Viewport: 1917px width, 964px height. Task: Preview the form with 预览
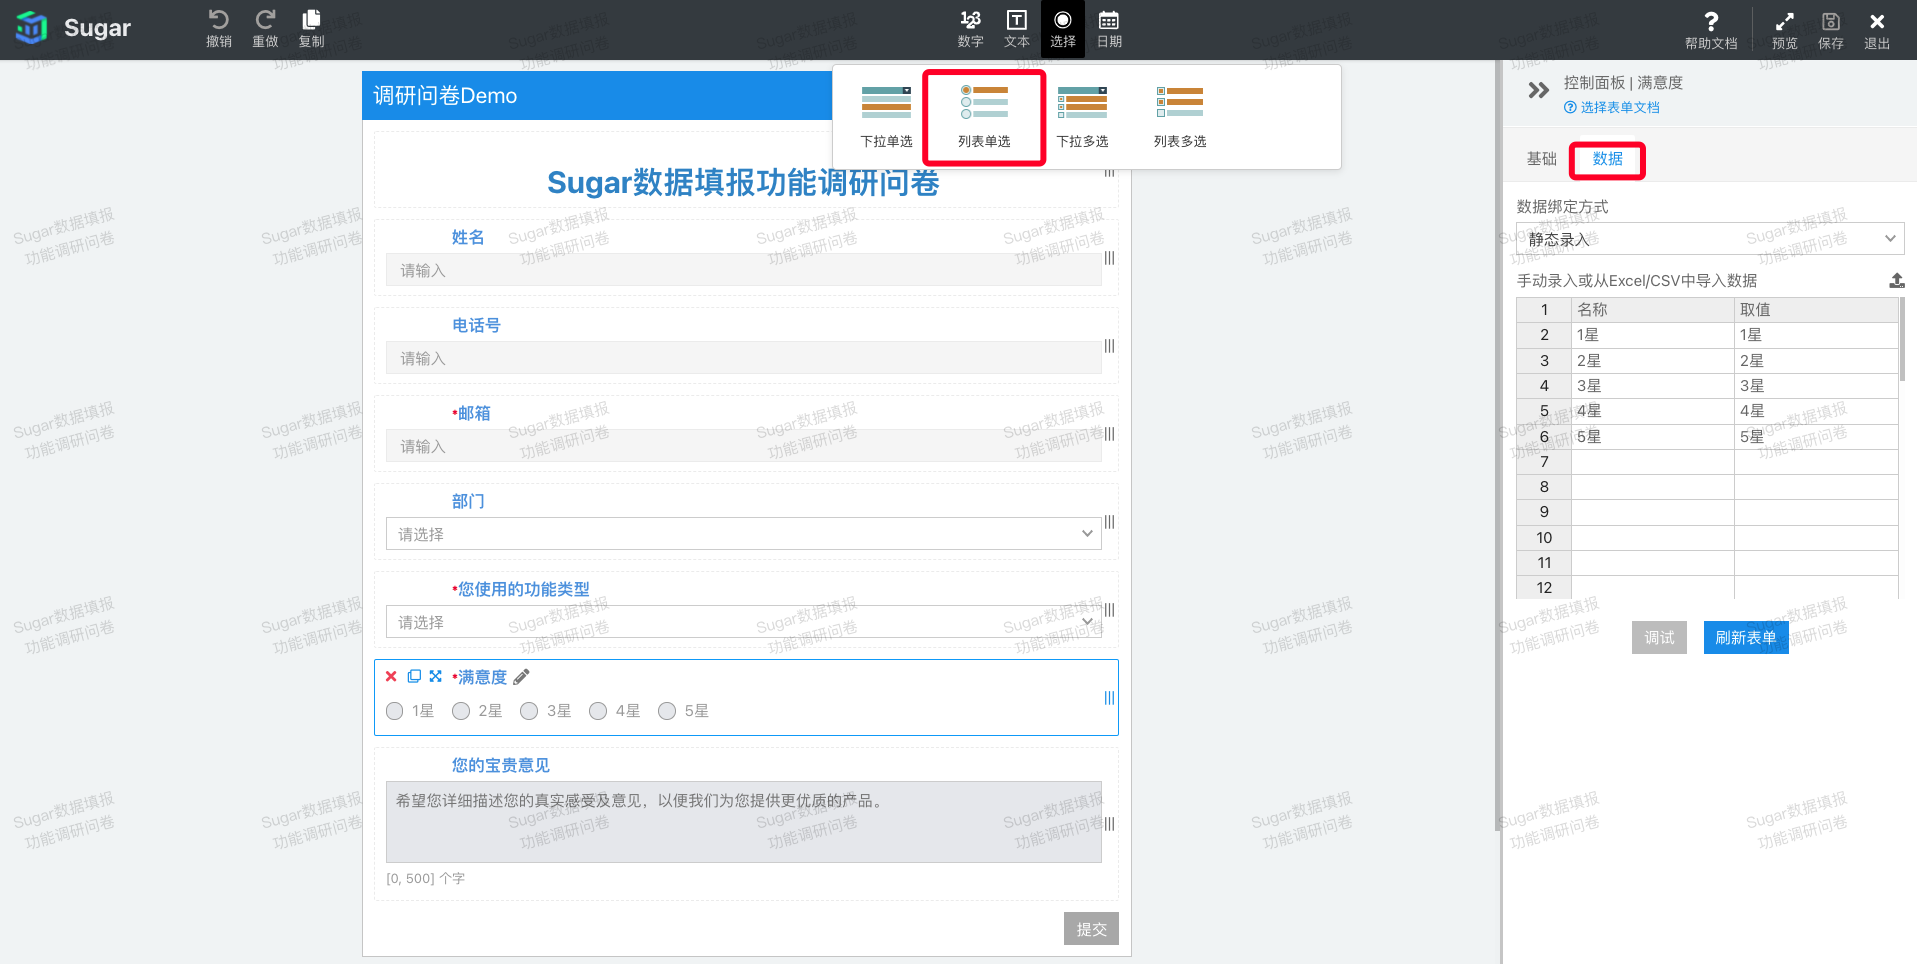pos(1785,30)
